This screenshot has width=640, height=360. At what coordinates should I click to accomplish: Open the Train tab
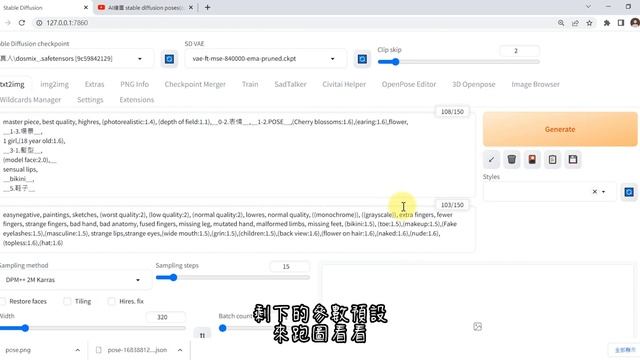pyautogui.click(x=250, y=84)
